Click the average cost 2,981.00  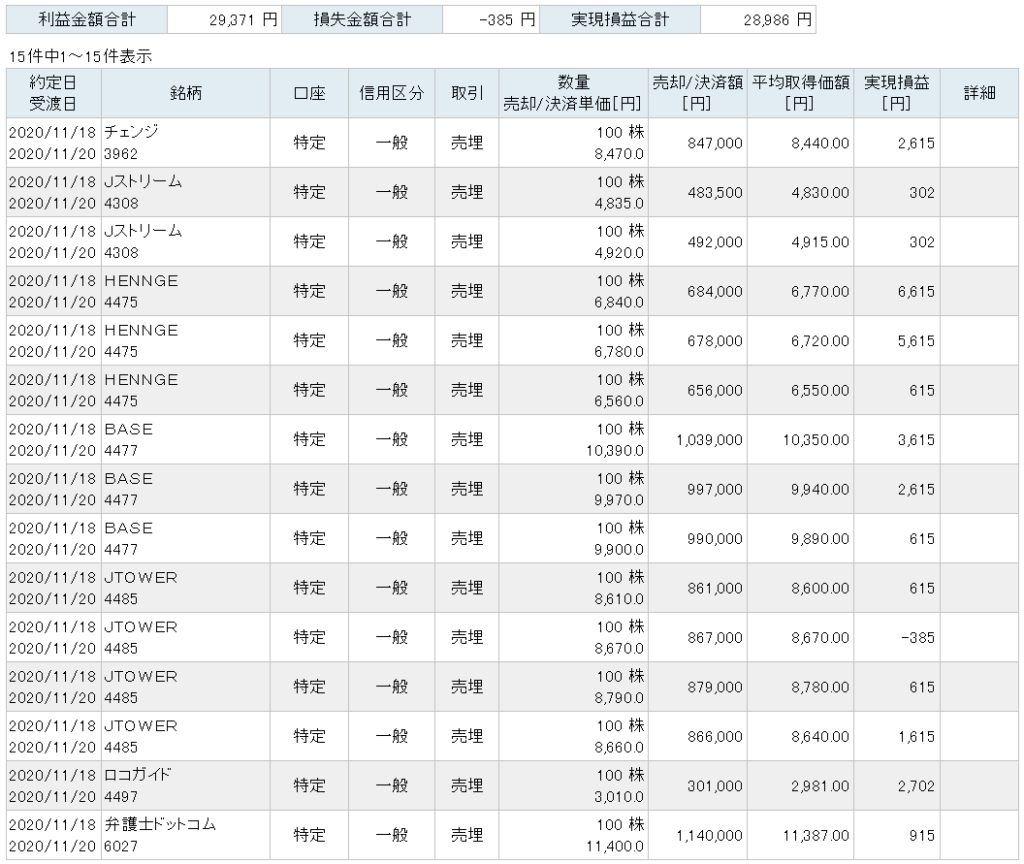tap(820, 786)
